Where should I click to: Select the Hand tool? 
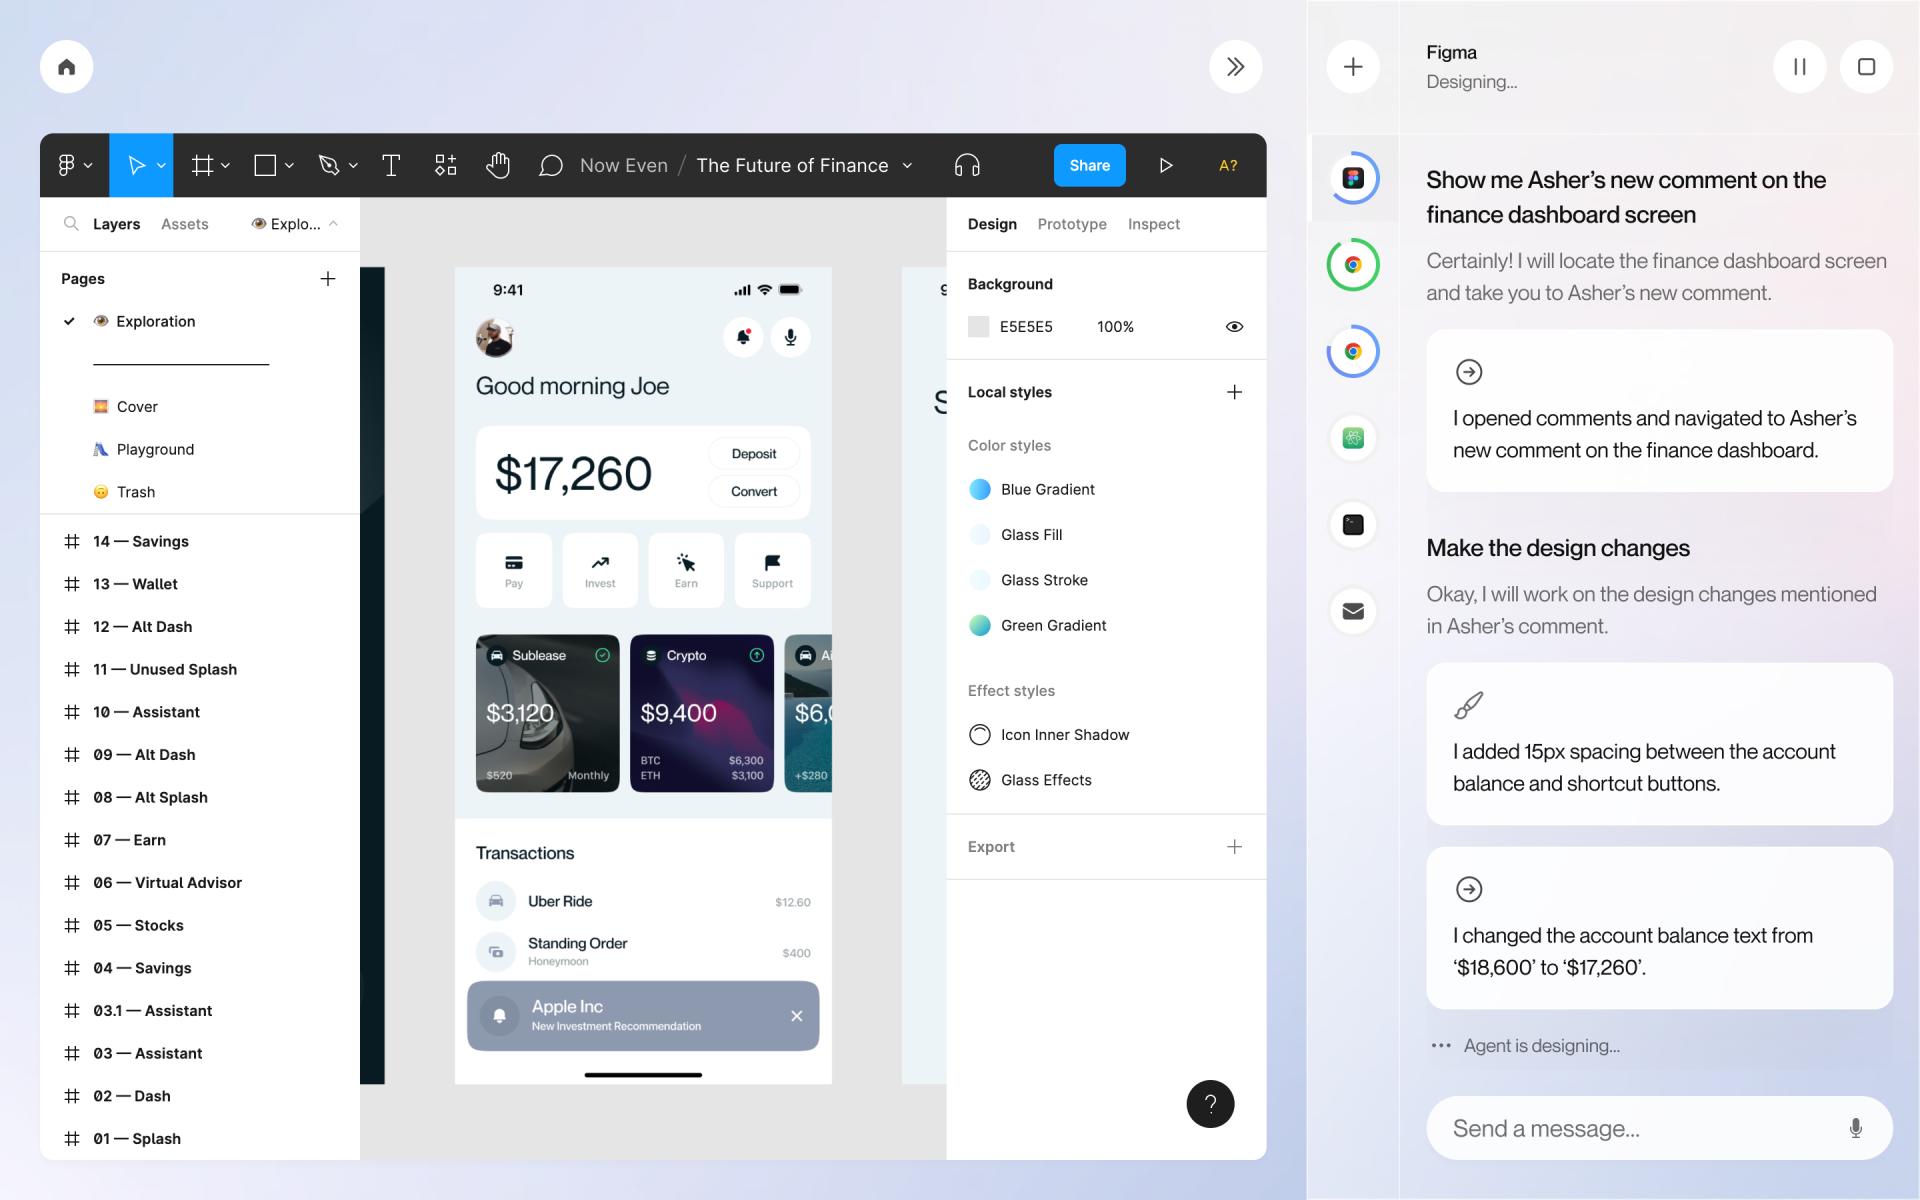[498, 165]
